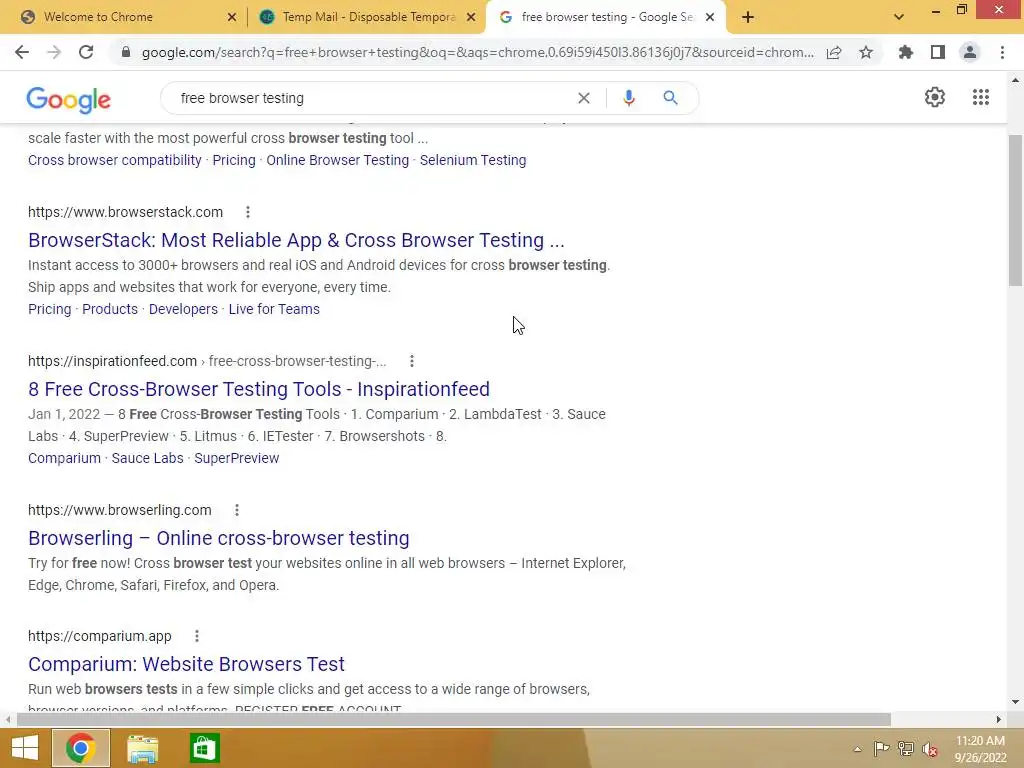Viewport: 1024px width, 768px height.
Task: Bookmark this page with the star
Action: pos(866,52)
